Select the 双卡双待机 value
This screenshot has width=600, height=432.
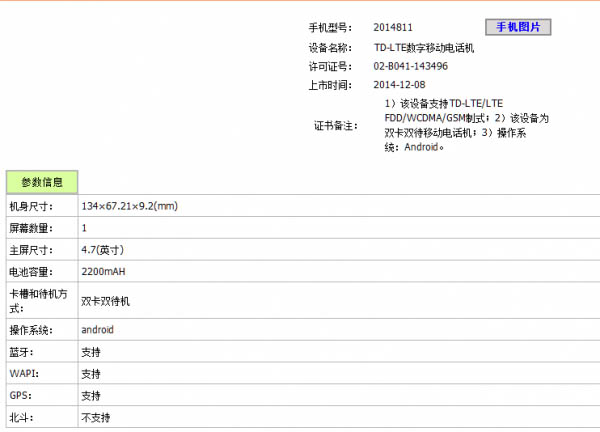106,301
